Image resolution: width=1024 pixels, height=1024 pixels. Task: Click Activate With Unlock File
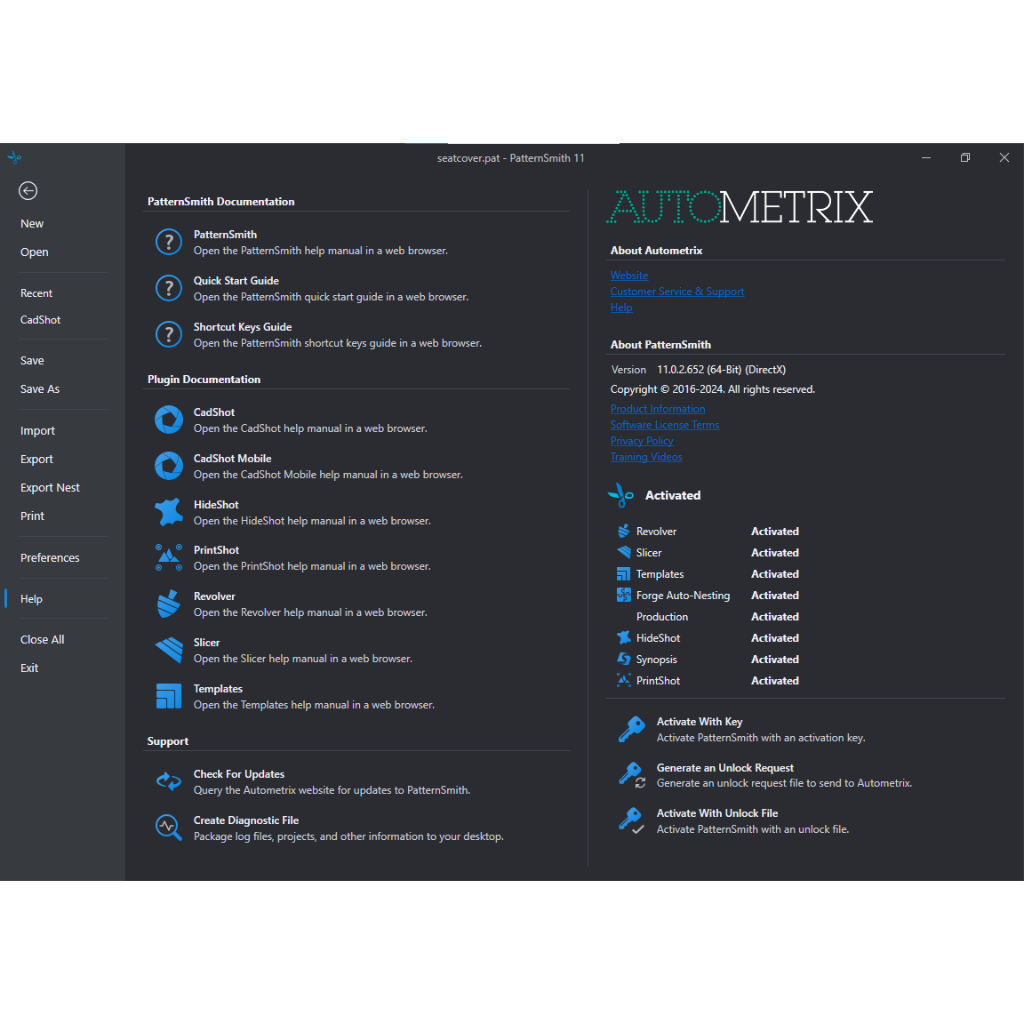[717, 813]
